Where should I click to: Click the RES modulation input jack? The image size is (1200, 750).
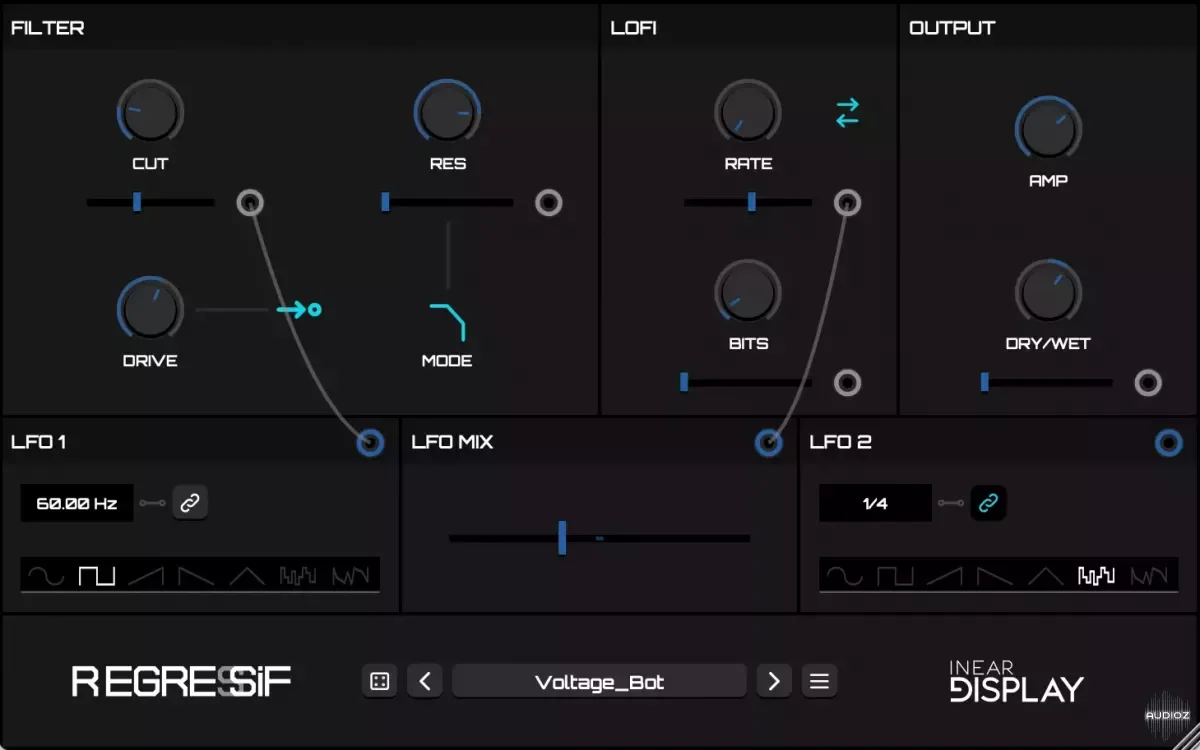[548, 203]
